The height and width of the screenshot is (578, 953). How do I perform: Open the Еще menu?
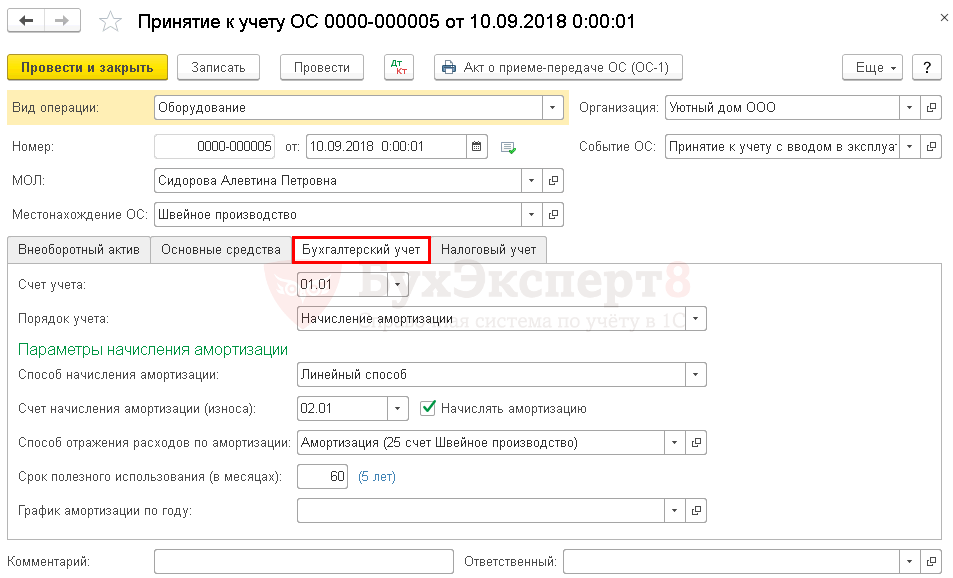pyautogui.click(x=873, y=67)
